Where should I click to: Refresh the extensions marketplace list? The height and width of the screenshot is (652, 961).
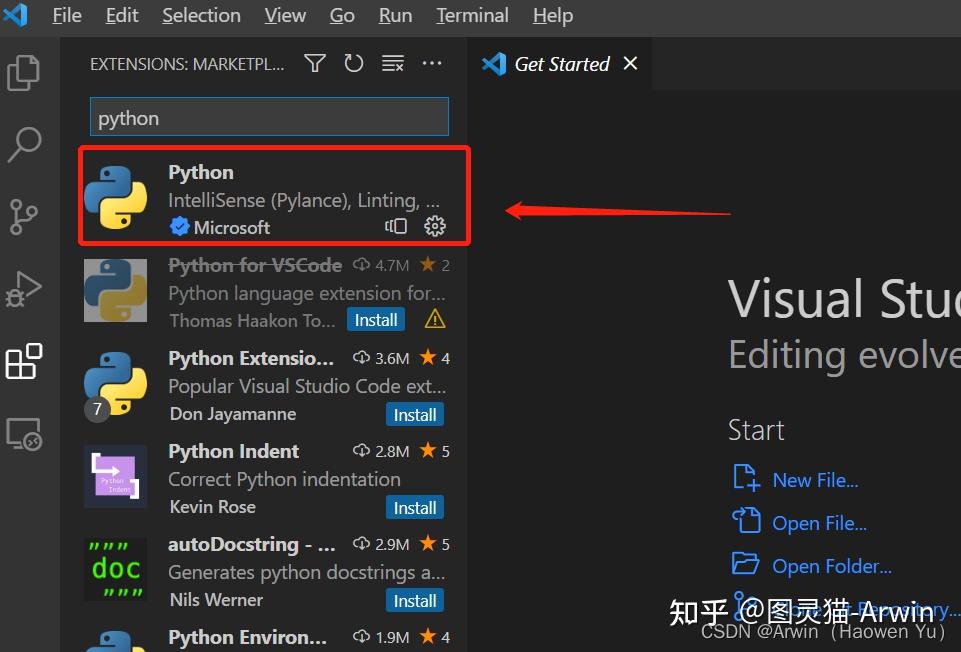coord(353,62)
